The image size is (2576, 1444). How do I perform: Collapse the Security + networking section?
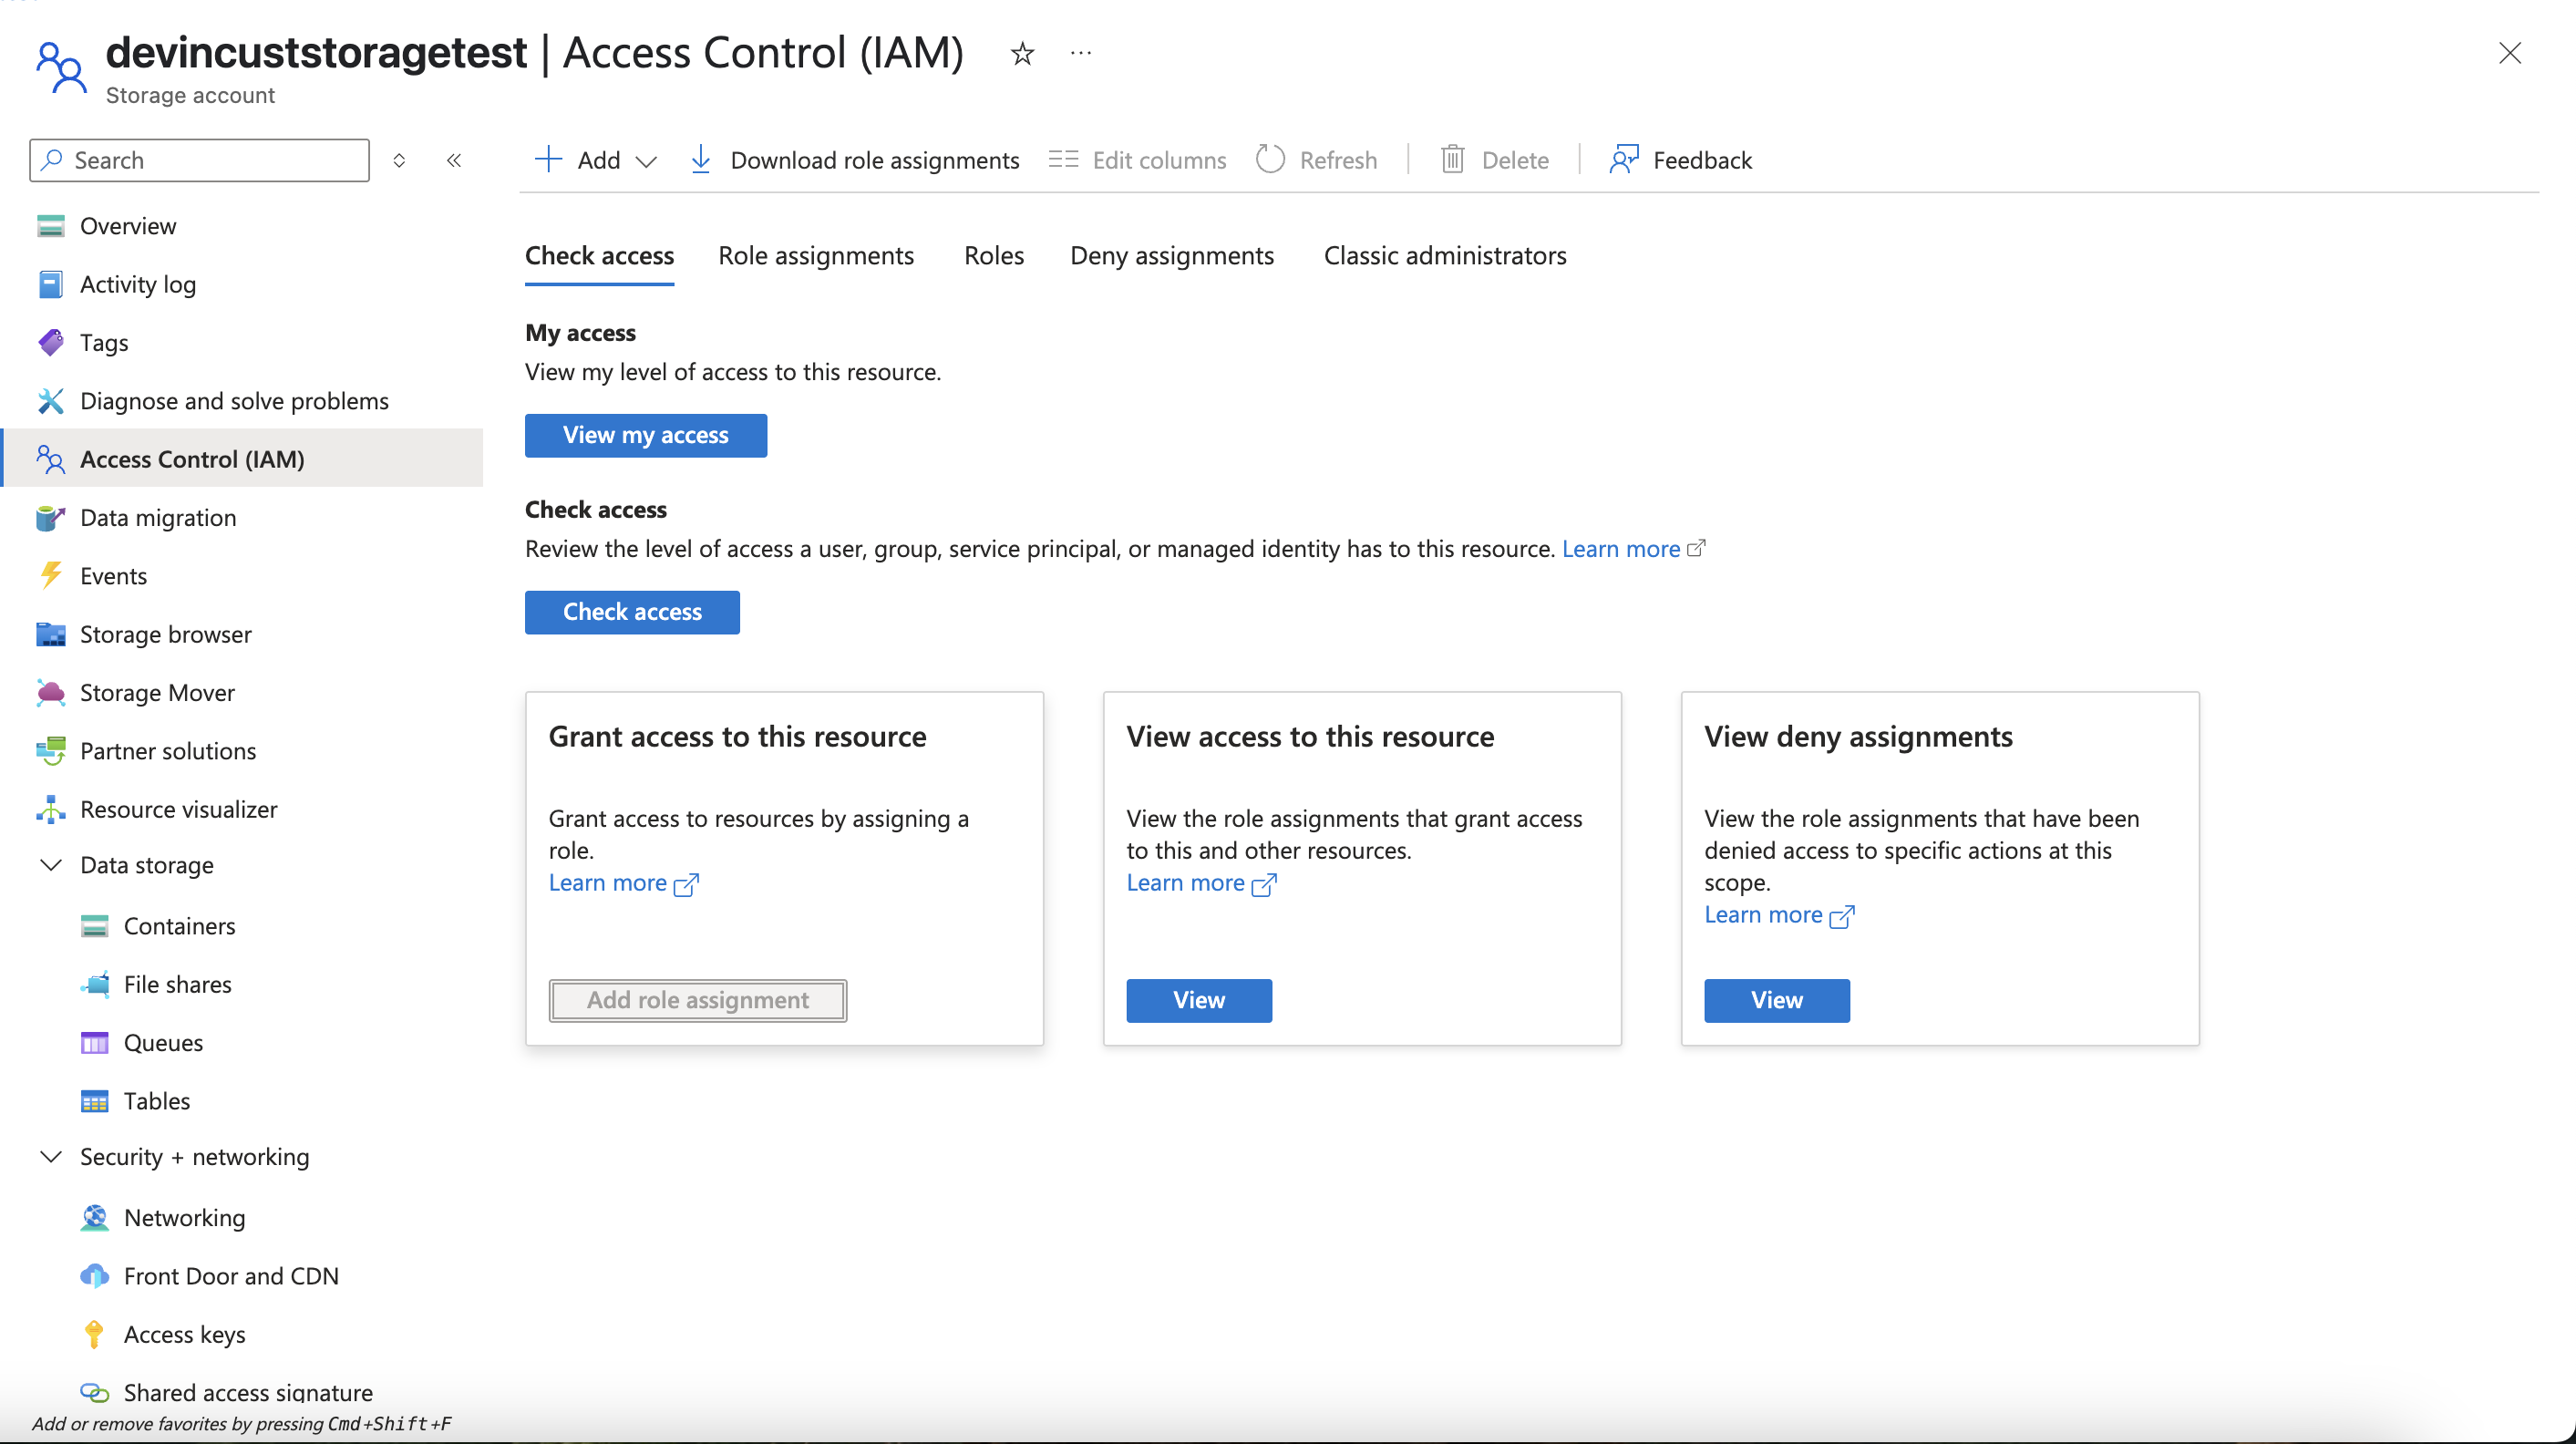point(51,1157)
